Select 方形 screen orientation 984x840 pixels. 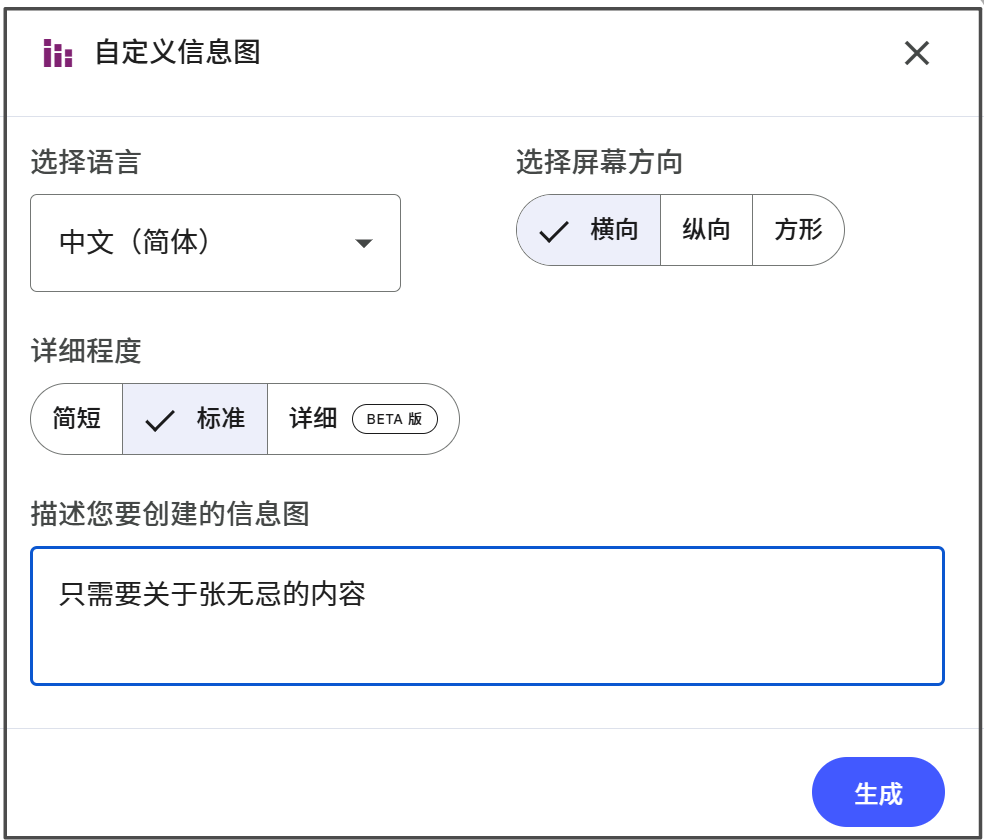(x=798, y=229)
